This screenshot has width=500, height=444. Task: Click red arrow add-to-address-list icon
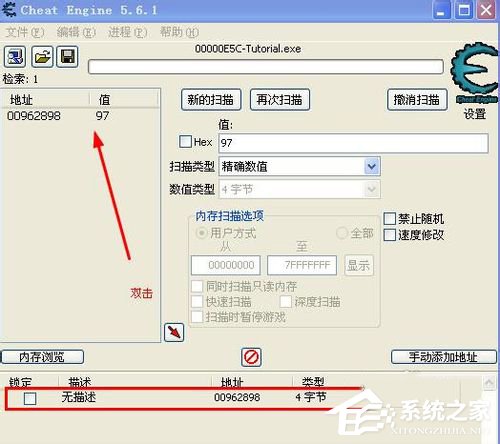[x=174, y=332]
